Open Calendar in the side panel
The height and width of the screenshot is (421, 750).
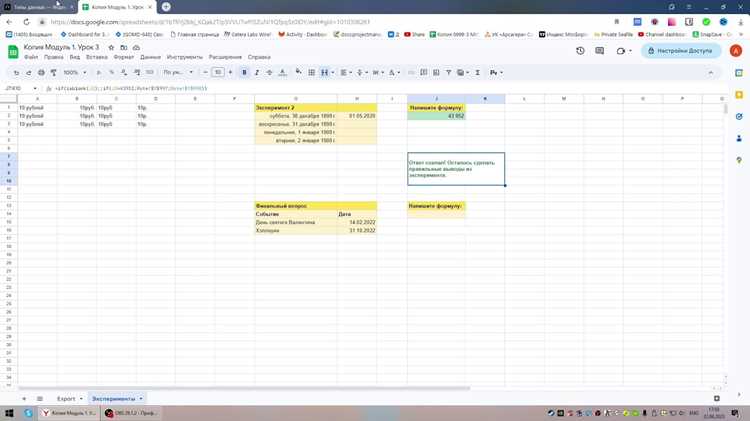(x=739, y=73)
